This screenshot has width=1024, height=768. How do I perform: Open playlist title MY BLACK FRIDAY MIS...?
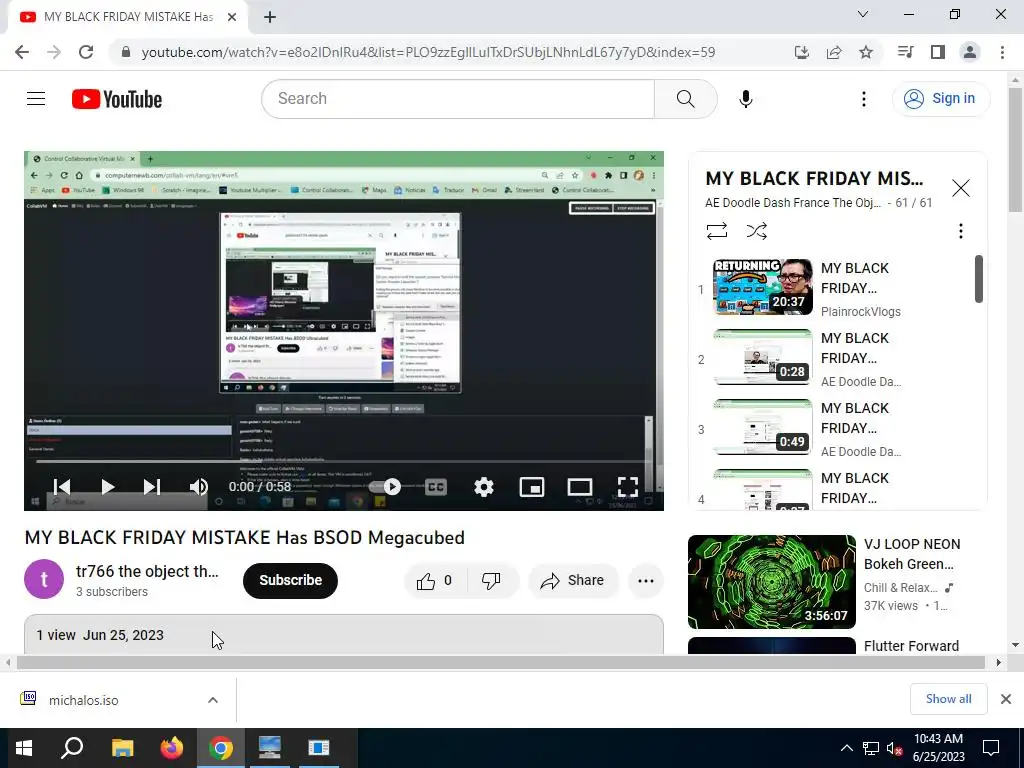[814, 178]
